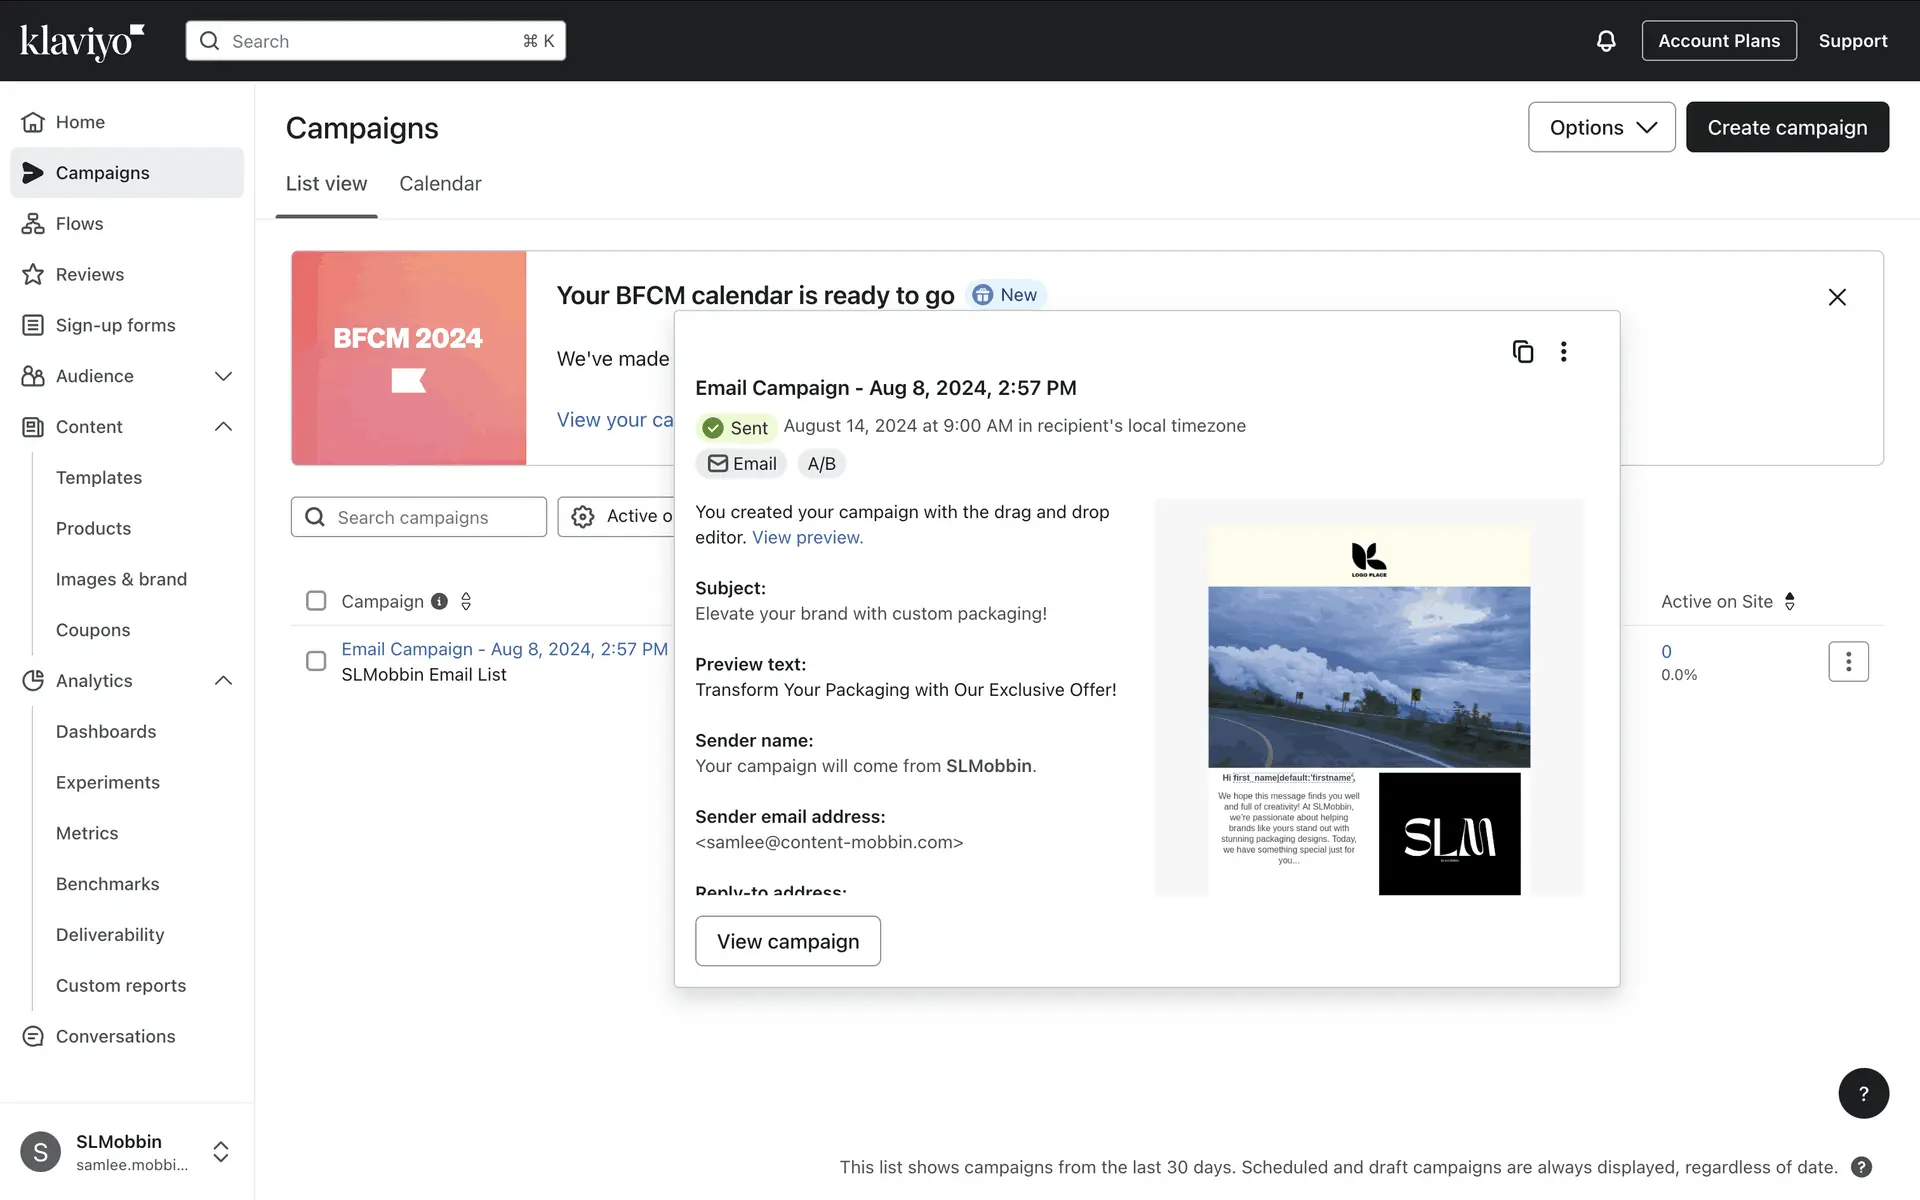Viewport: 1920px width, 1200px height.
Task: Click the View campaign button
Action: 787,941
